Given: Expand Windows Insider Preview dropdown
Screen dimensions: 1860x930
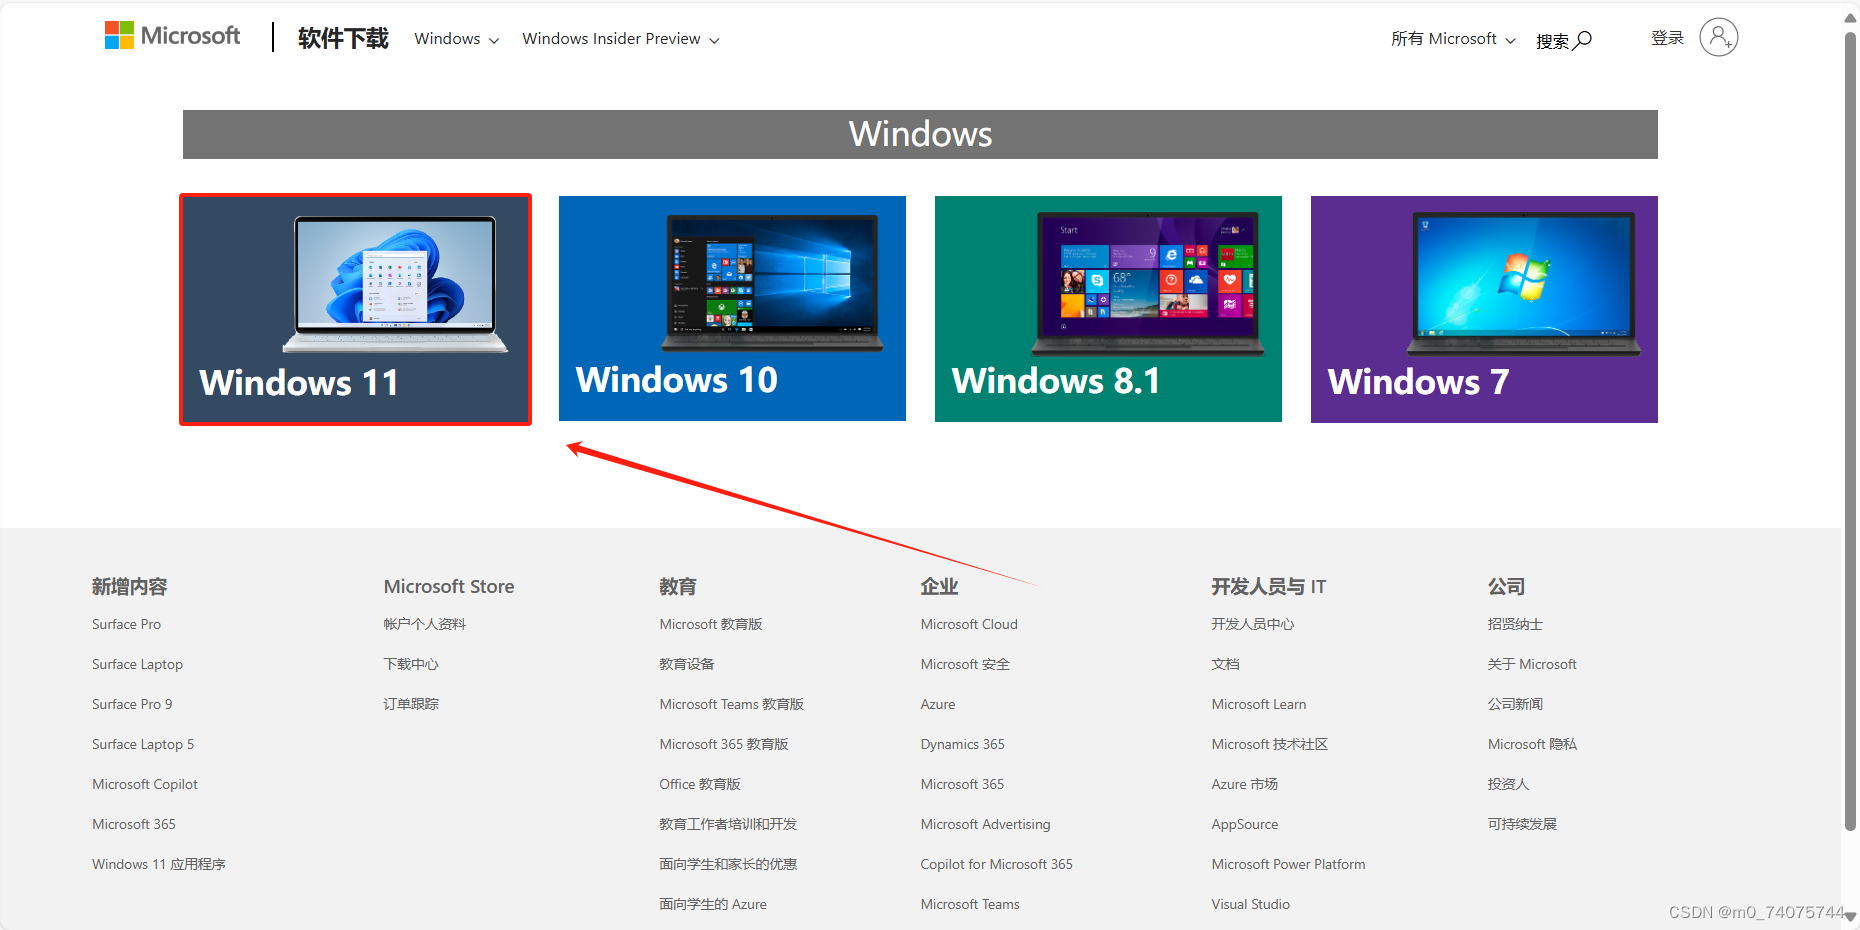Looking at the screenshot, I should coord(621,39).
